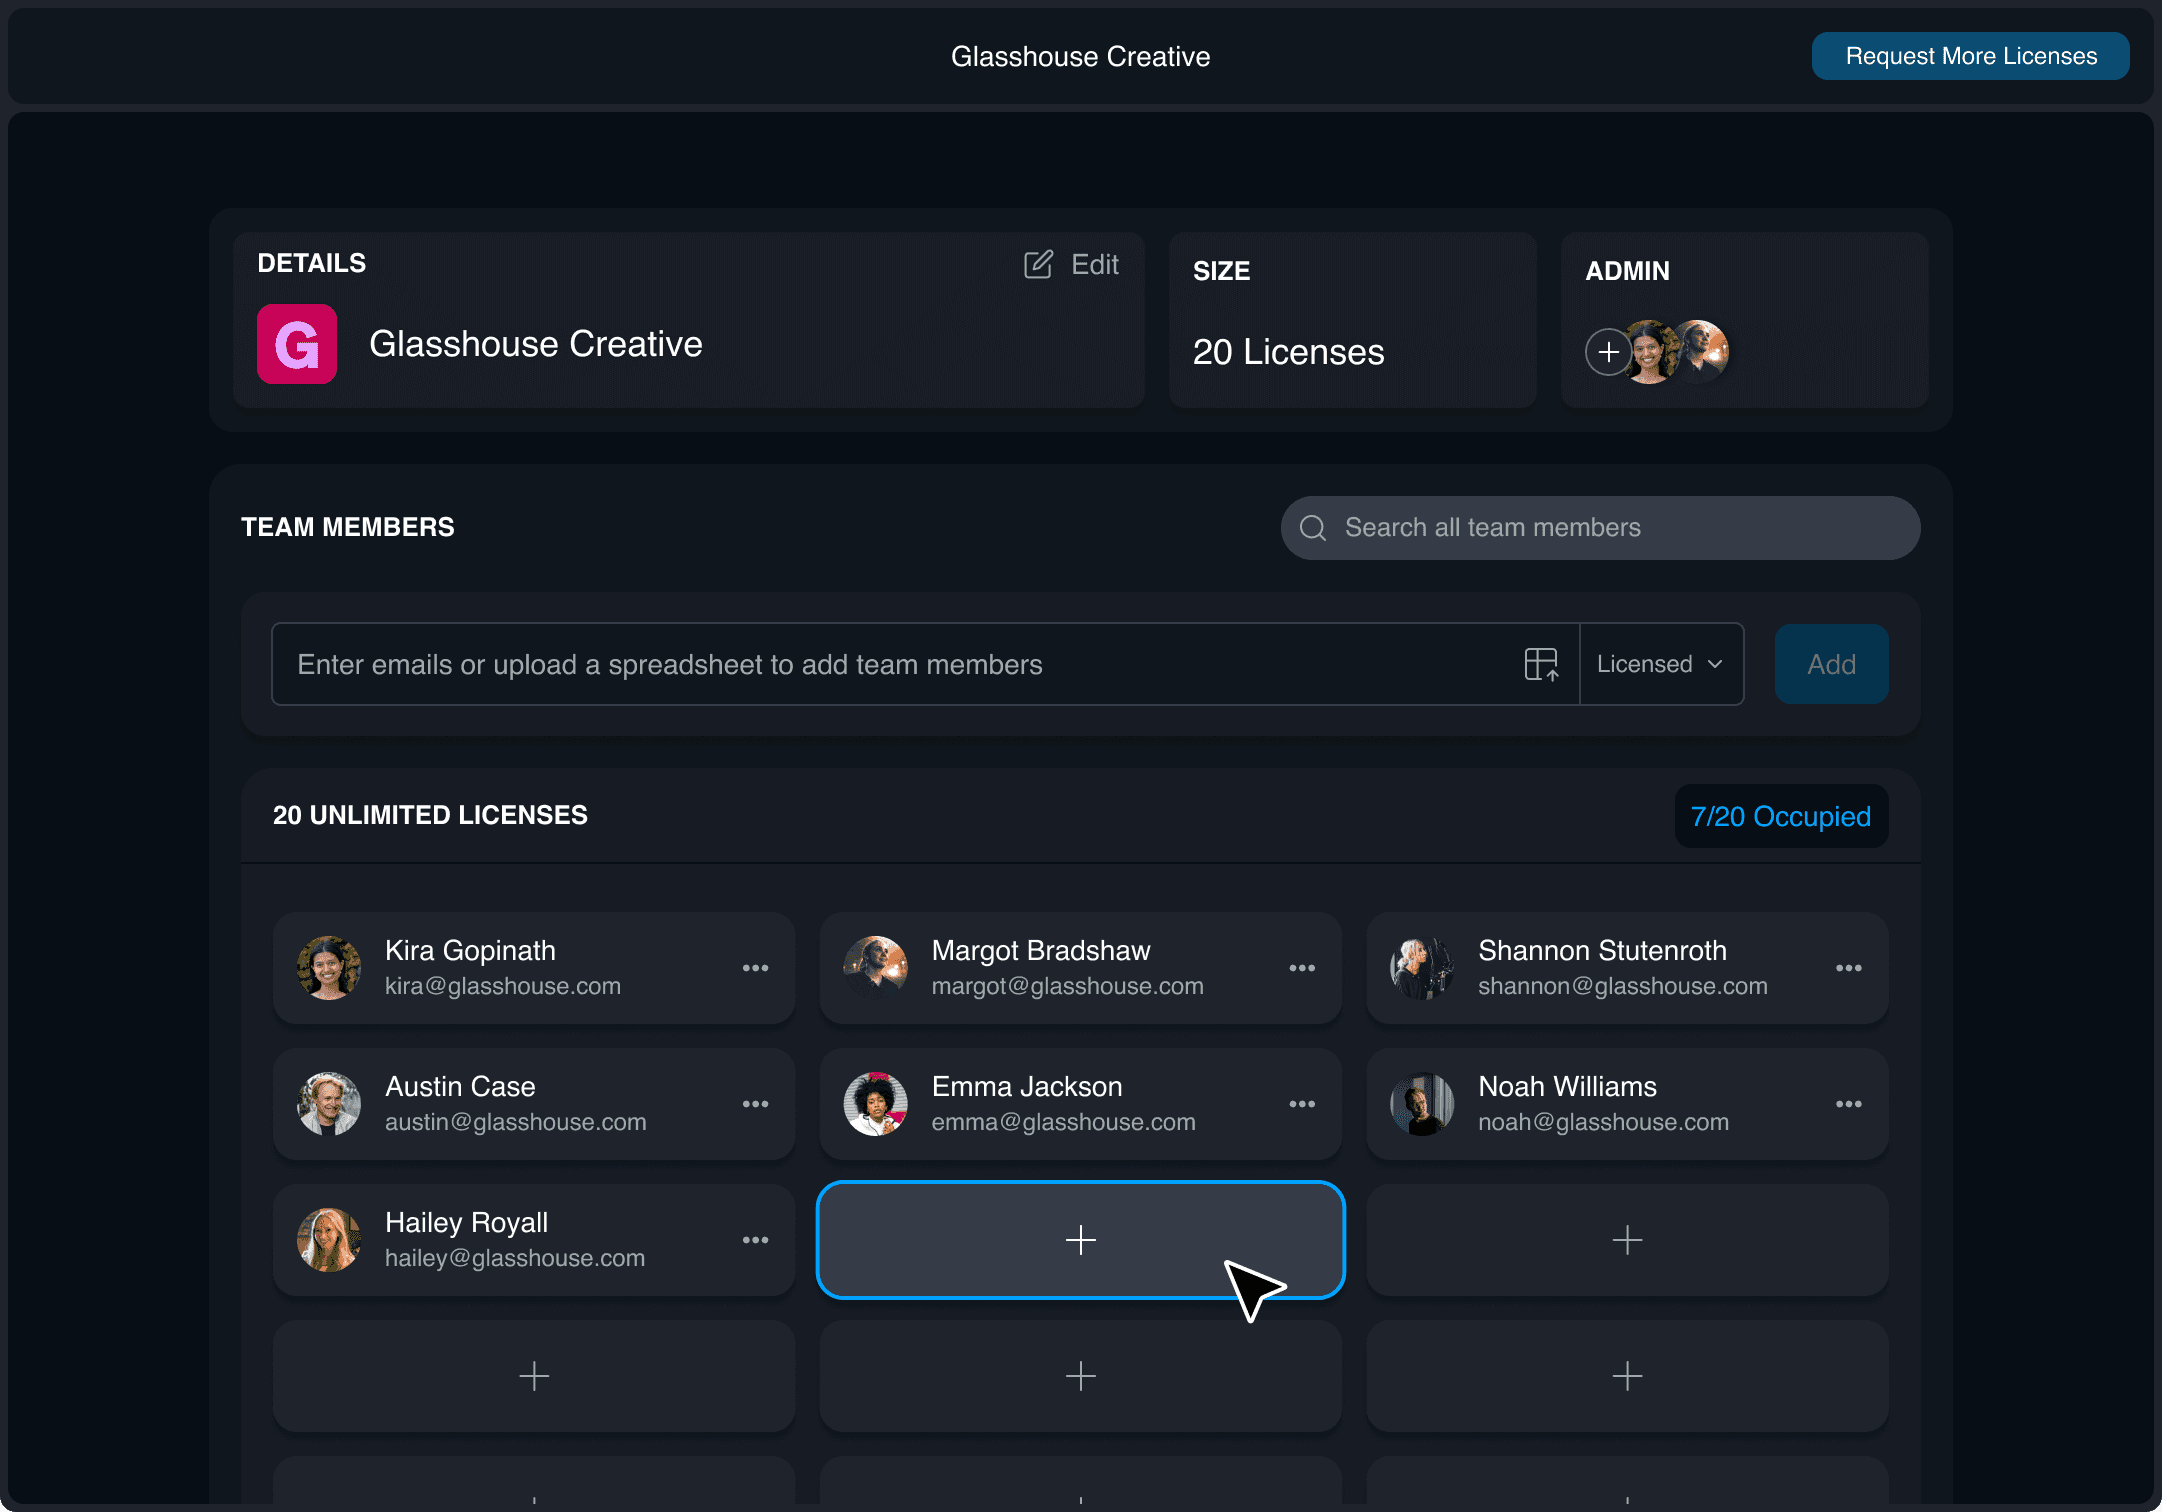The width and height of the screenshot is (2162, 1512).
Task: Open Margot Bradshaw's three-dot menu
Action: [1301, 968]
